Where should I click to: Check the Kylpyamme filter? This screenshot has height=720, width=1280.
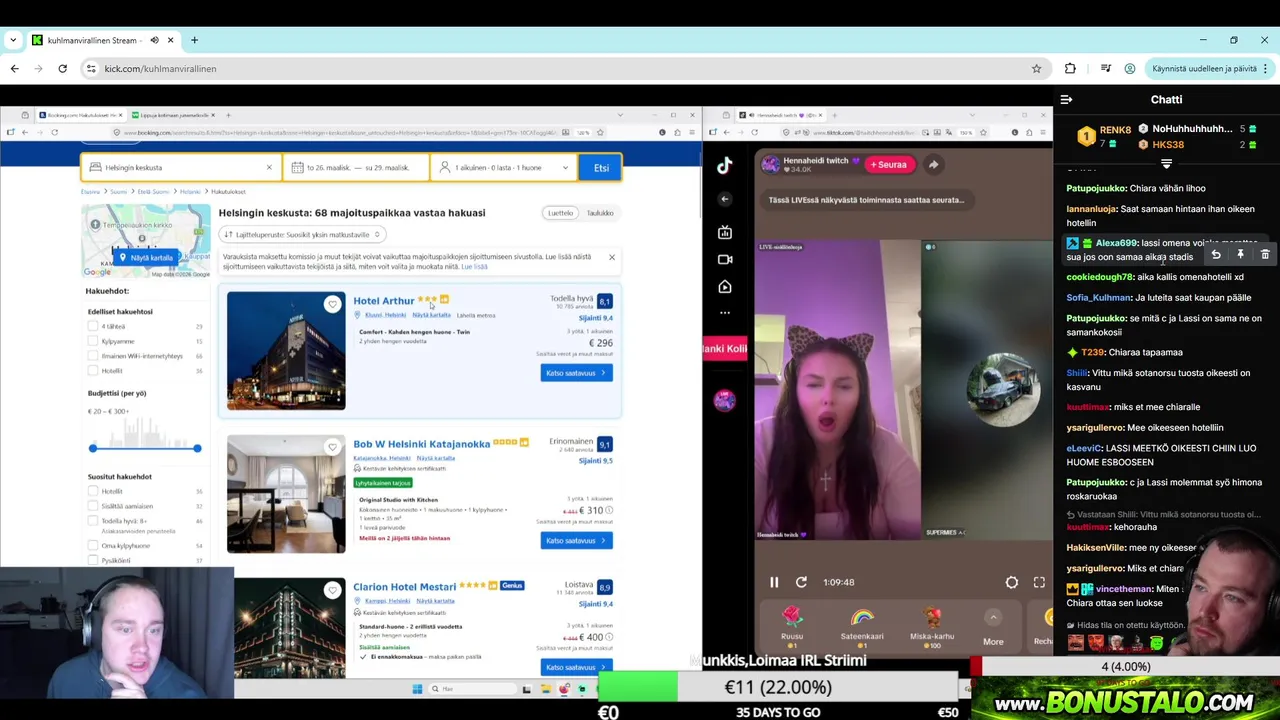click(x=93, y=341)
